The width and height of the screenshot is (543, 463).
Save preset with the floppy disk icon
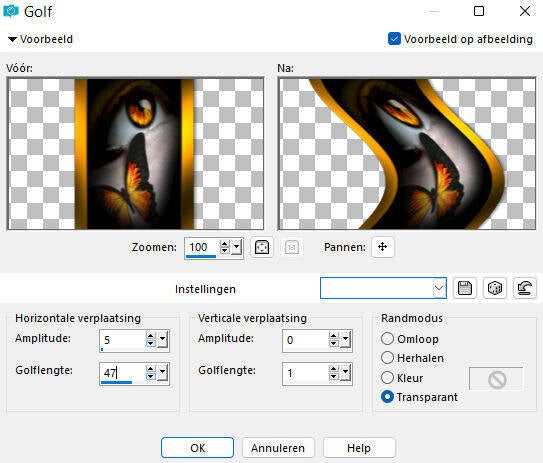tap(465, 288)
